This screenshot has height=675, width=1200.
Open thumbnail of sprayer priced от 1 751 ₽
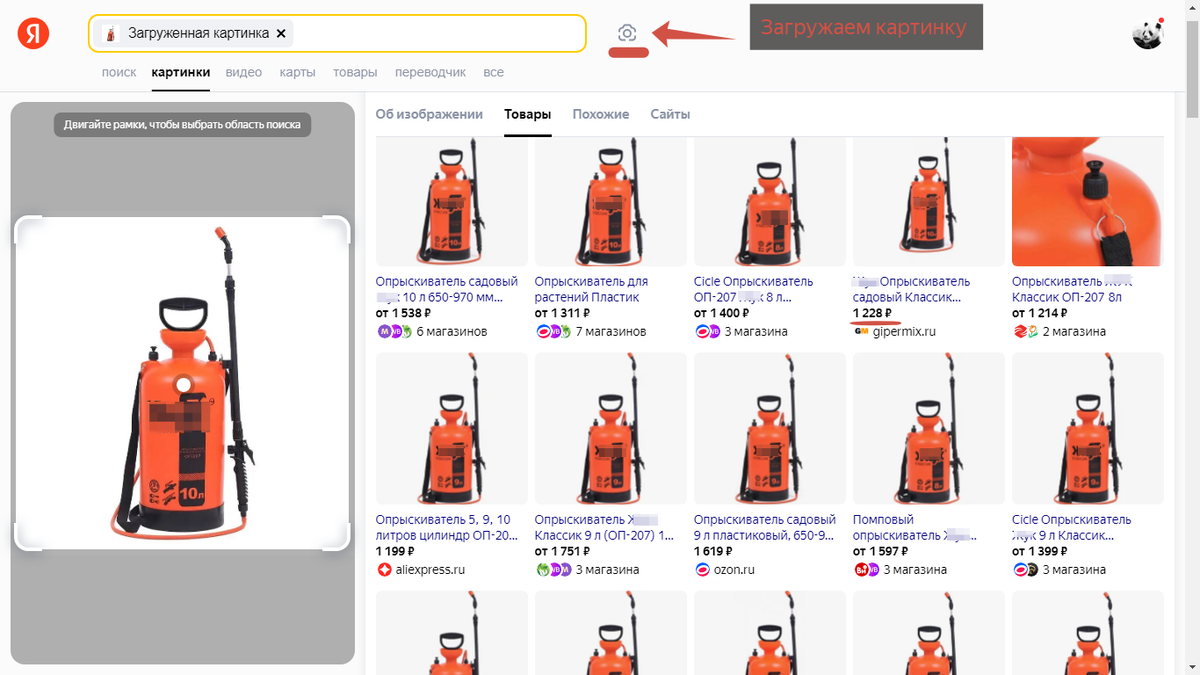[610, 428]
